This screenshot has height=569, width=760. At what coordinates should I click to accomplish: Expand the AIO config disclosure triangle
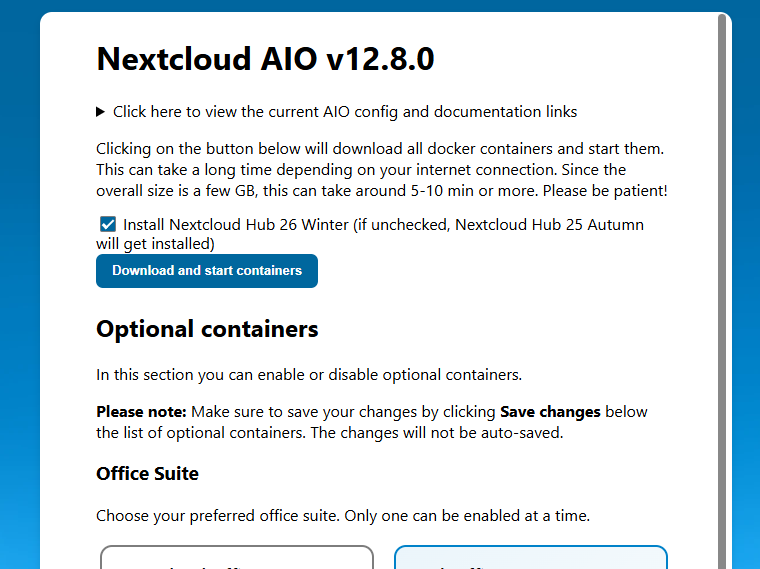pos(101,112)
